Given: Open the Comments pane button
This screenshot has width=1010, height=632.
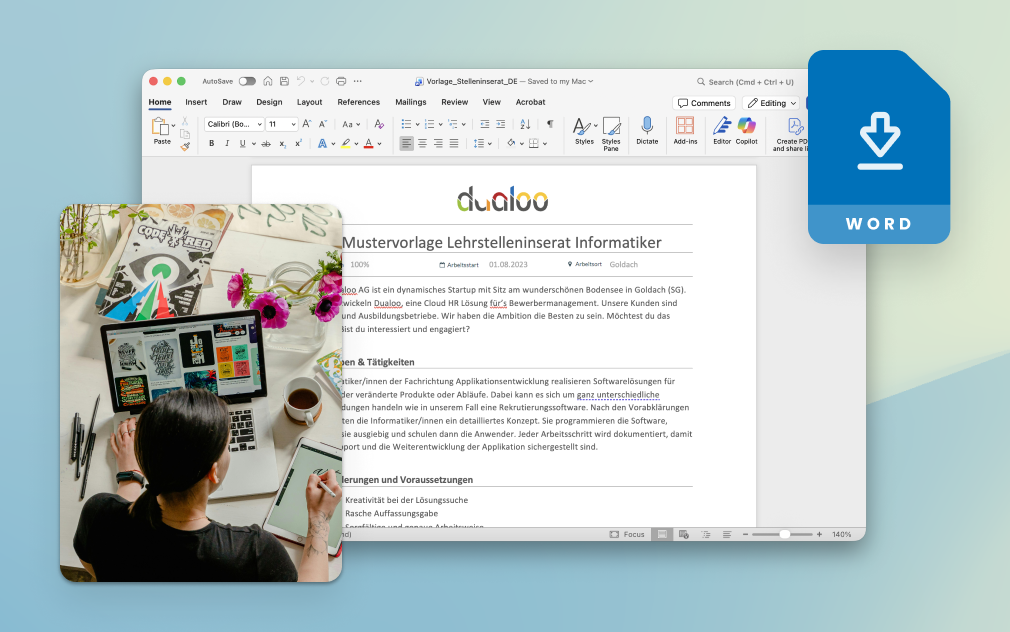Looking at the screenshot, I should coord(704,103).
